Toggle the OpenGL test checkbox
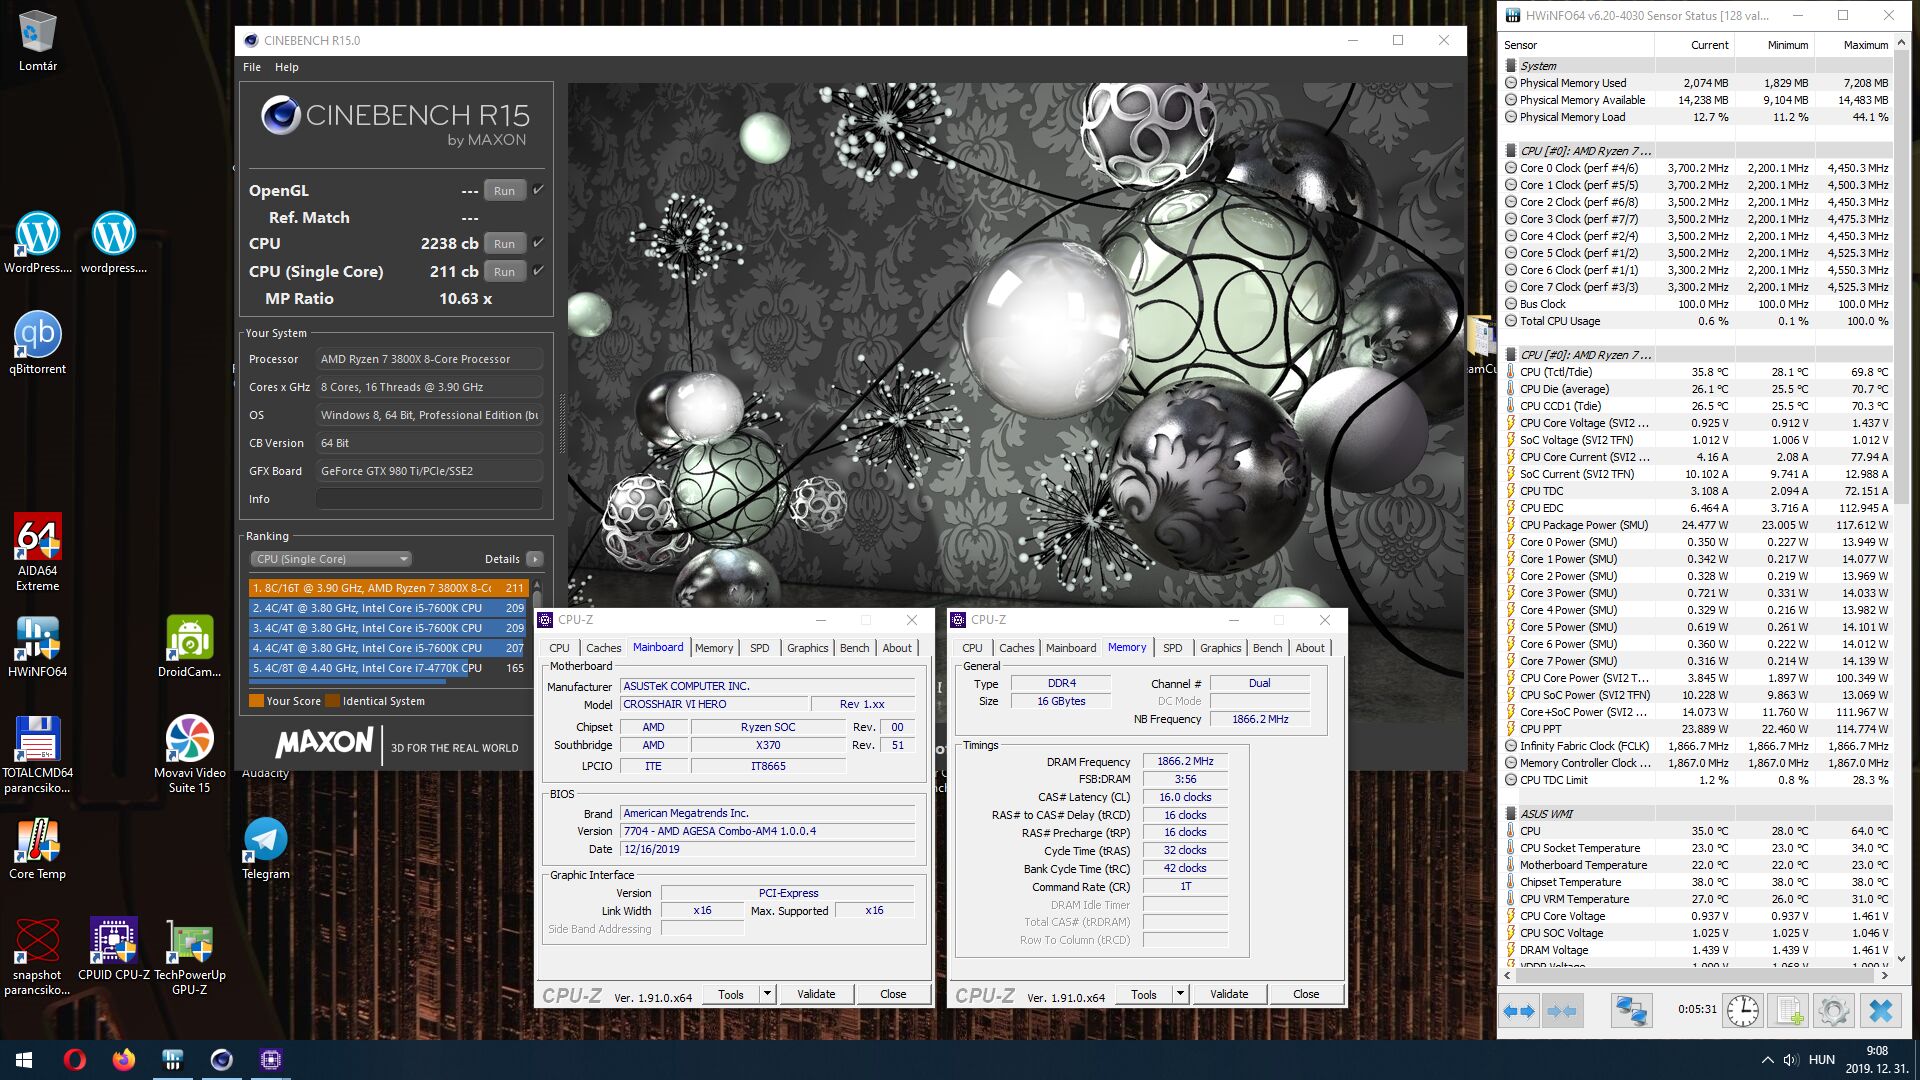1920x1080 pixels. click(x=538, y=190)
